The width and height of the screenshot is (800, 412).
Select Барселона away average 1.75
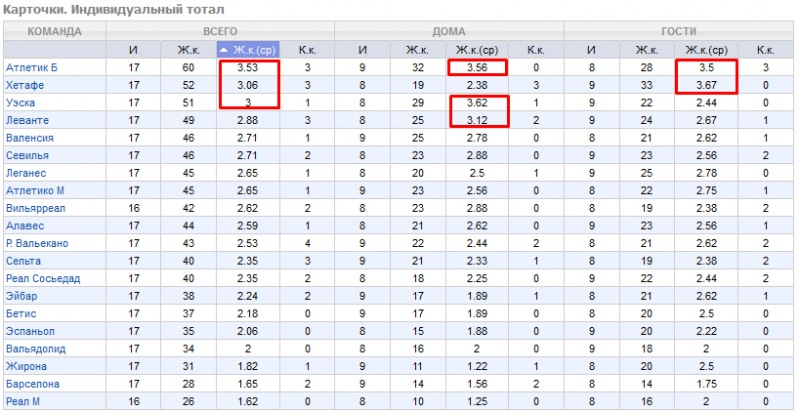(706, 384)
